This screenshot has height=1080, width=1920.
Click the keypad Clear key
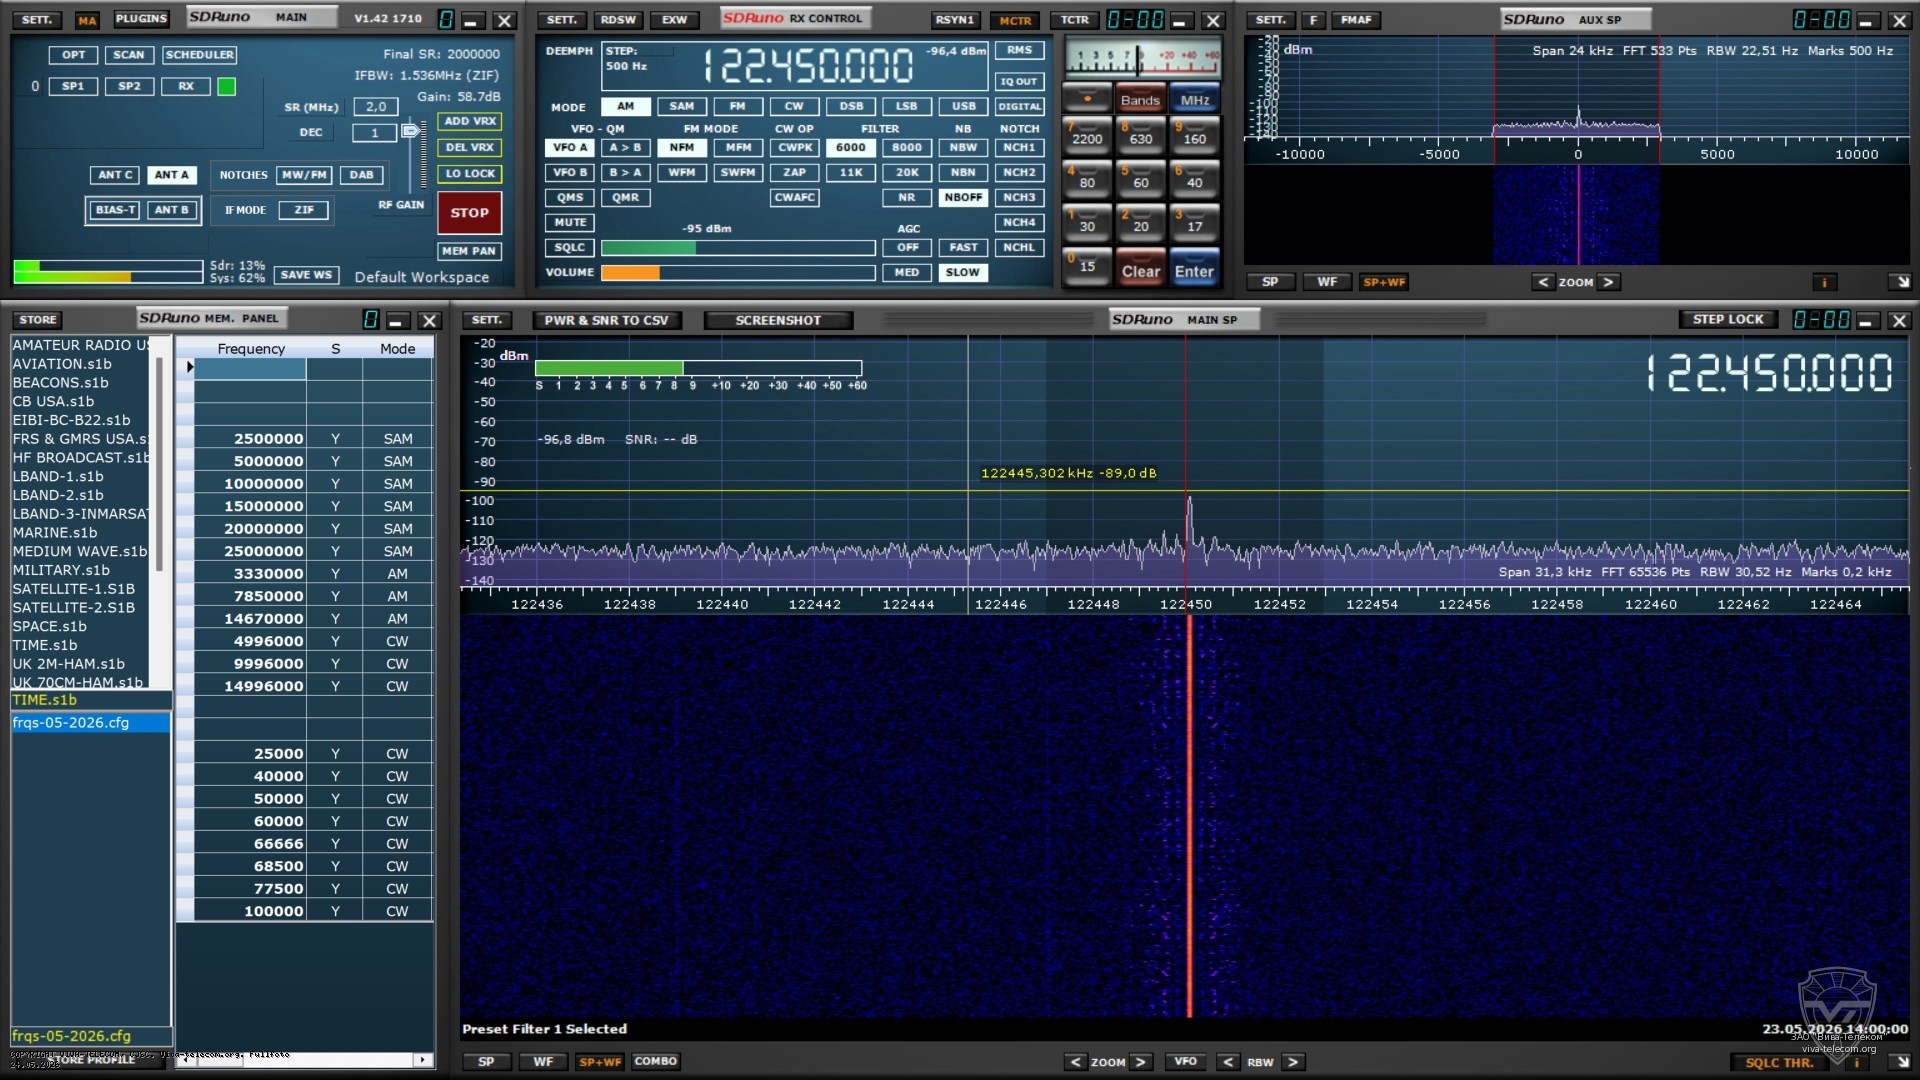(1141, 270)
